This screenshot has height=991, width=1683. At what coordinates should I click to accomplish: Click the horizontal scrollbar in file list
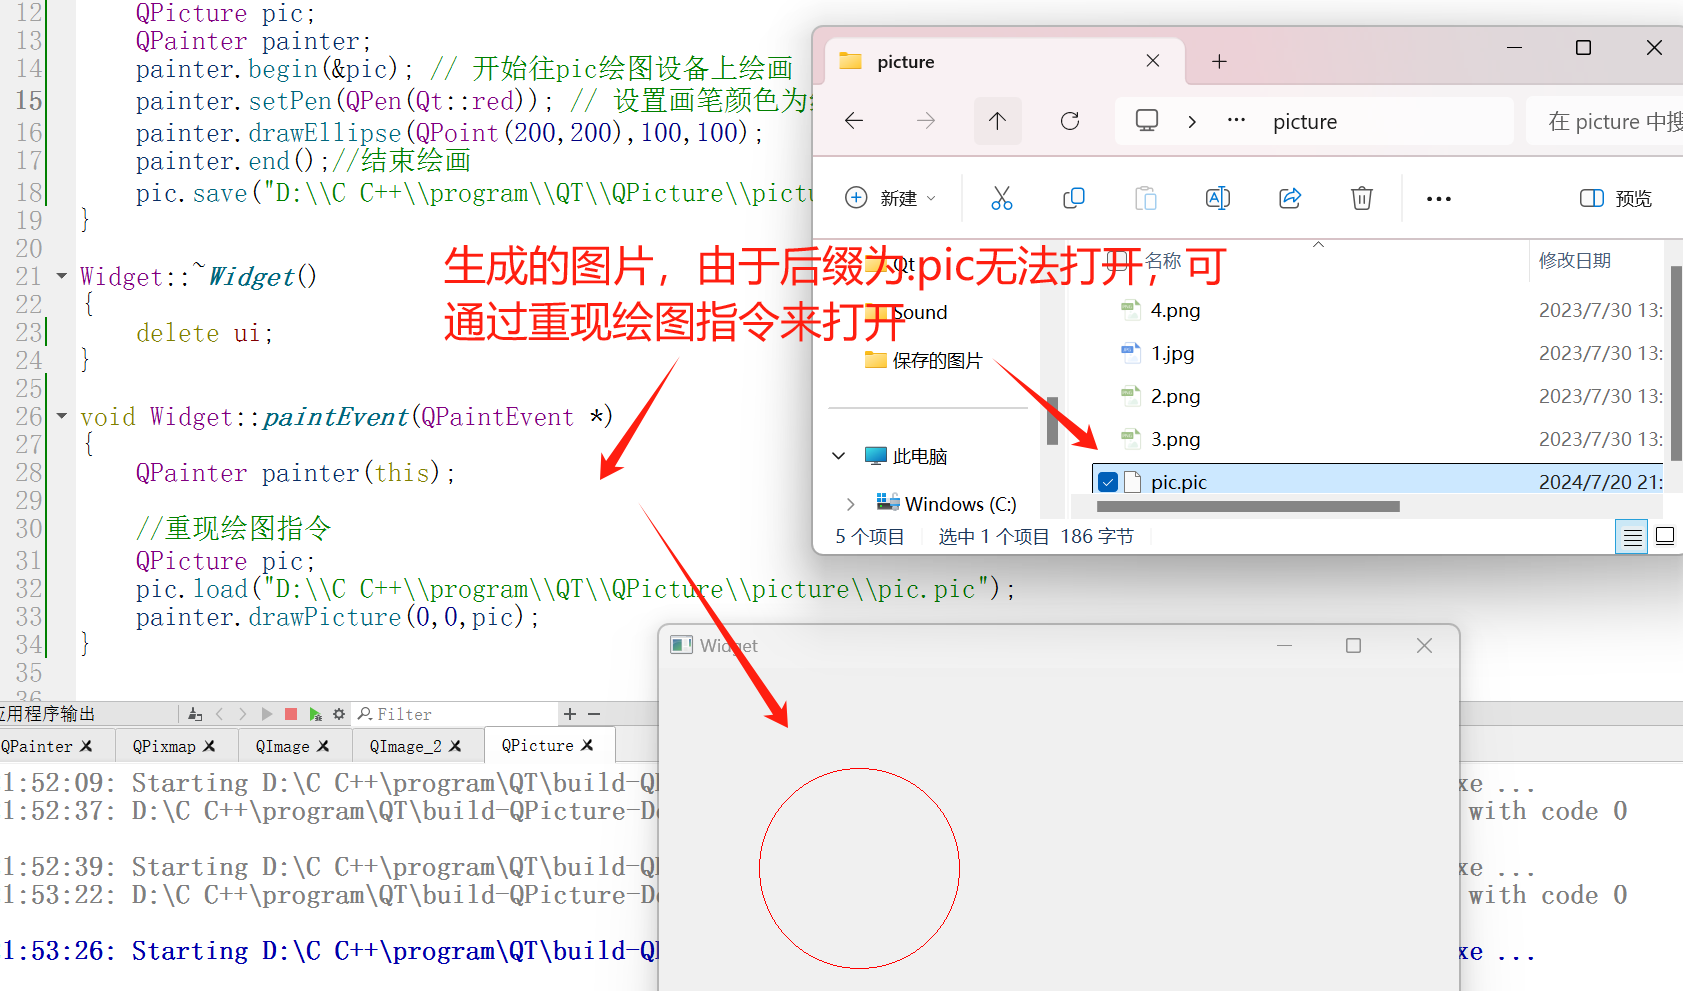point(1248,507)
